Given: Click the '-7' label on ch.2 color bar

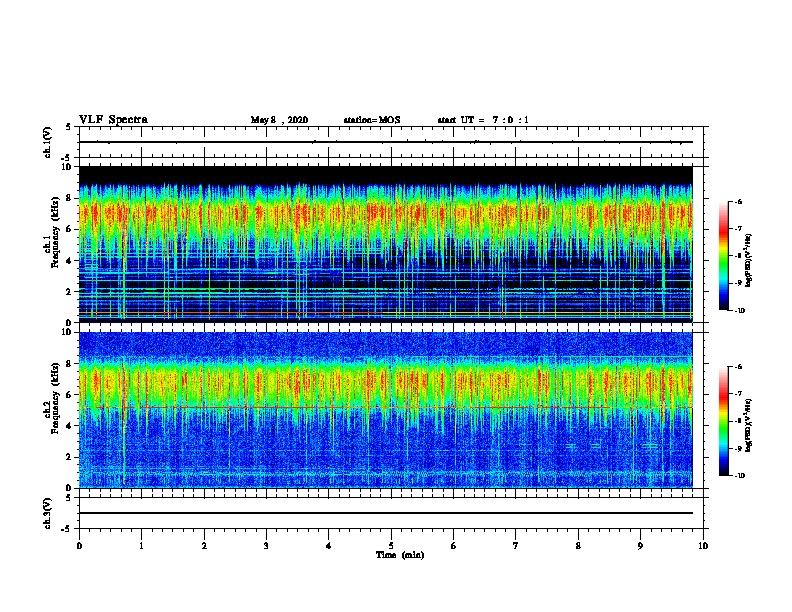Looking at the screenshot, I should pos(737,394).
